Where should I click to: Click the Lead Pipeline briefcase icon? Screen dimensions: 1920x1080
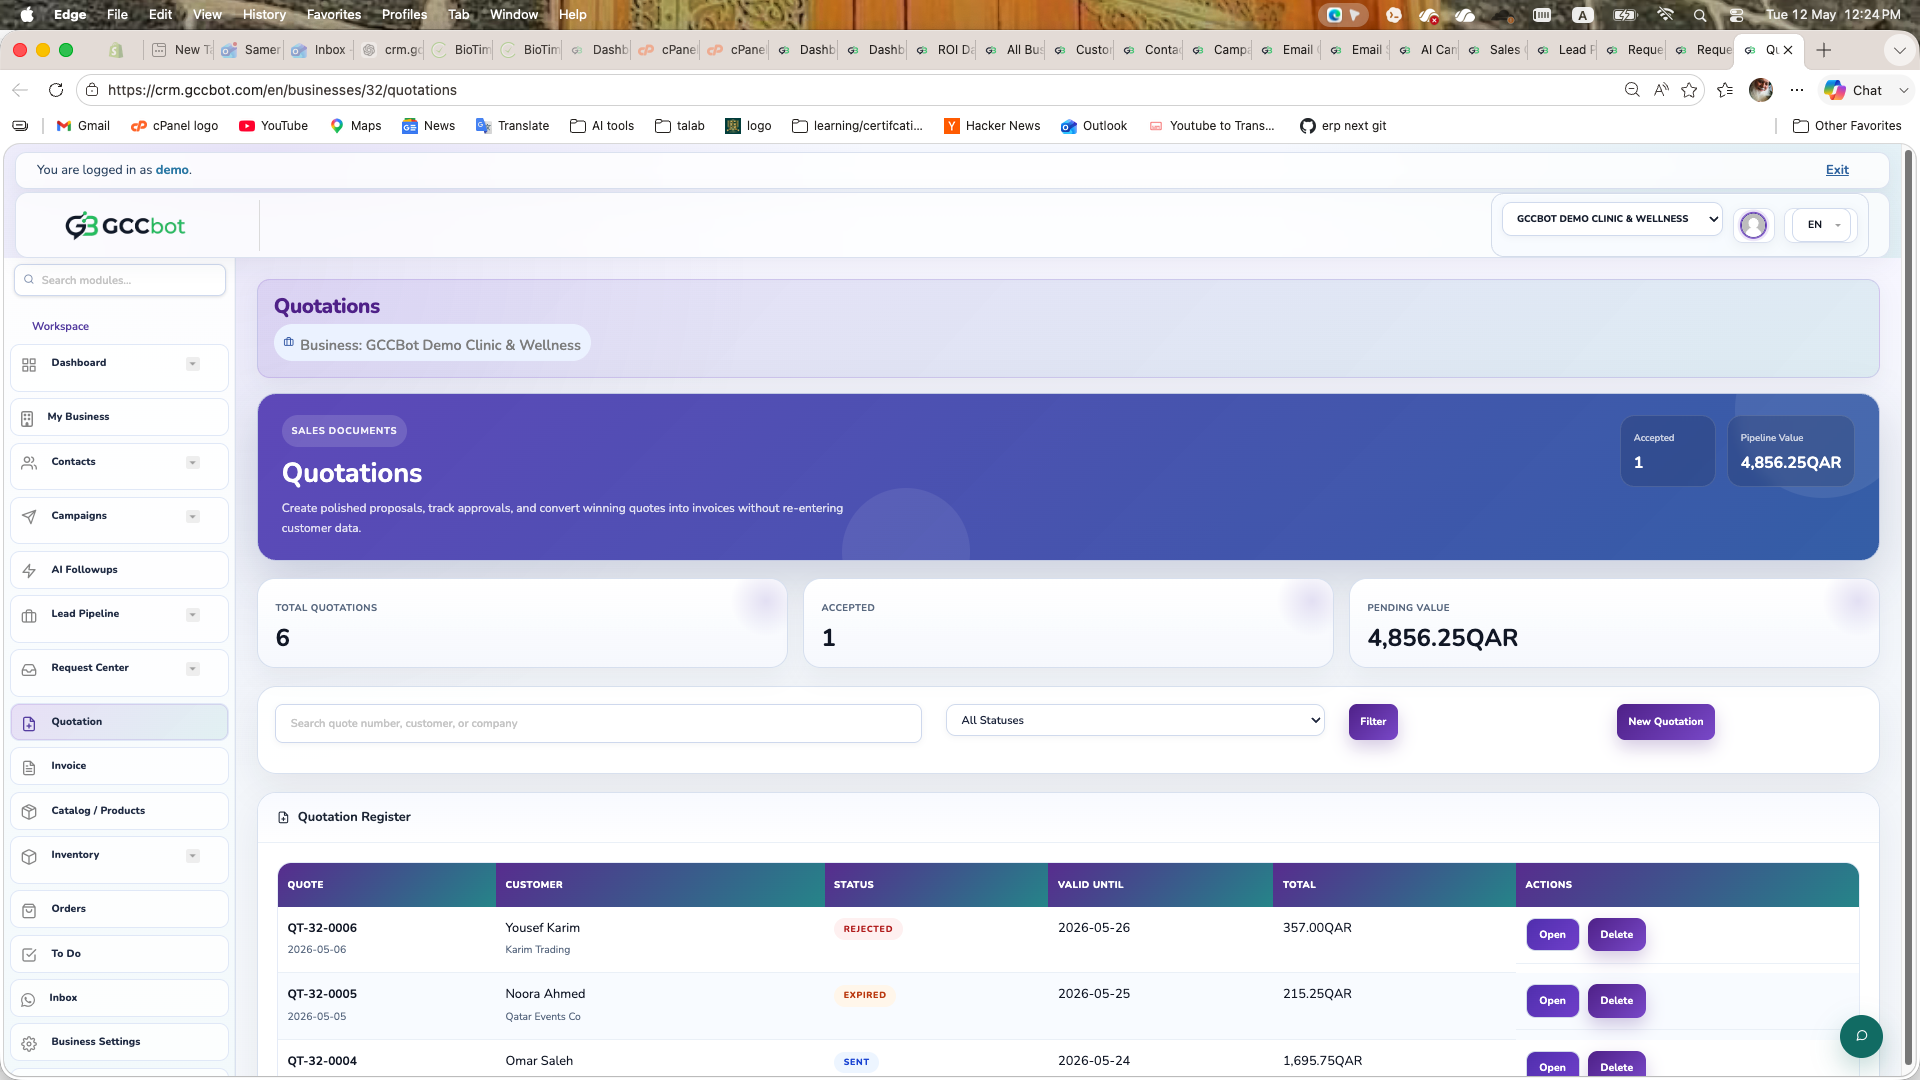(29, 615)
